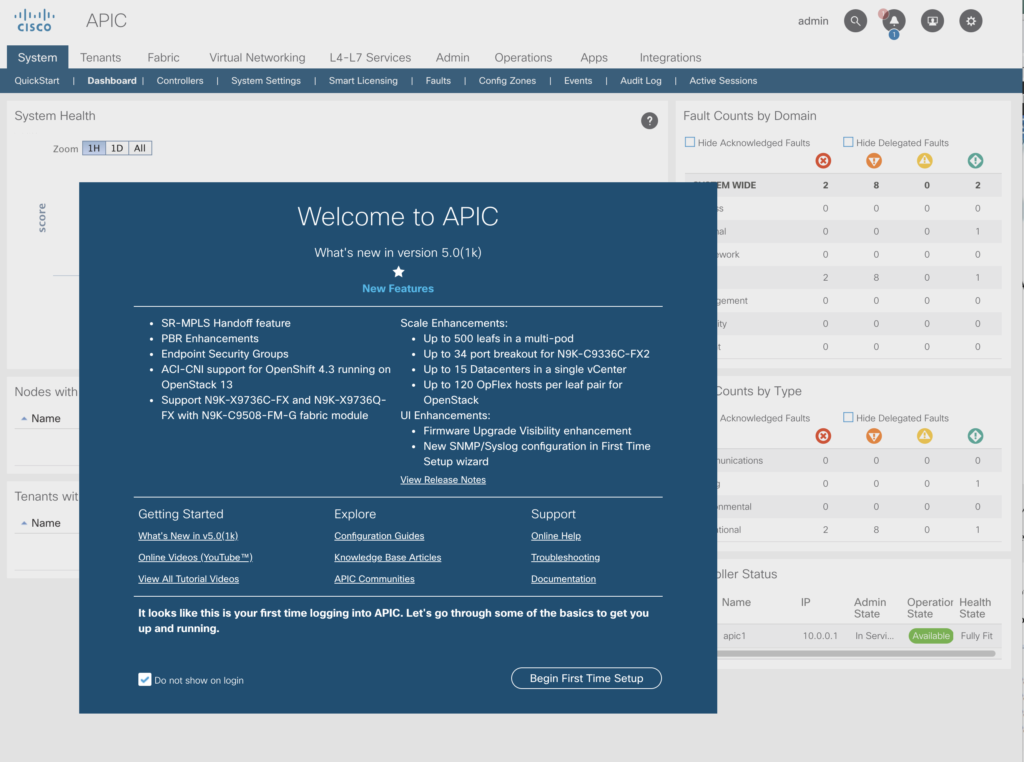
Task: Open Smart Licensing submenu
Action: point(363,81)
